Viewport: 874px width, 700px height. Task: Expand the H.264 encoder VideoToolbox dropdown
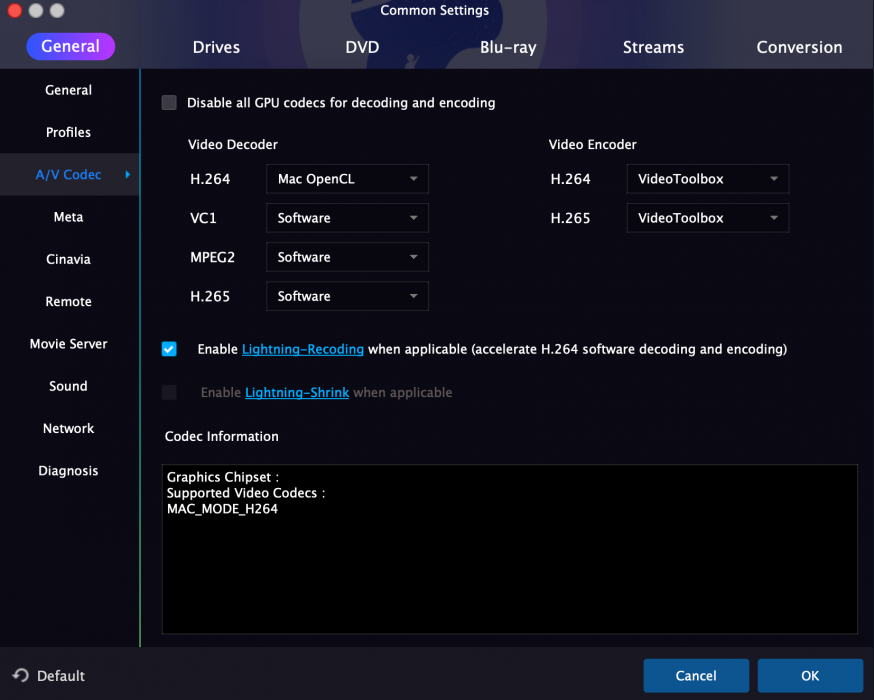click(707, 179)
